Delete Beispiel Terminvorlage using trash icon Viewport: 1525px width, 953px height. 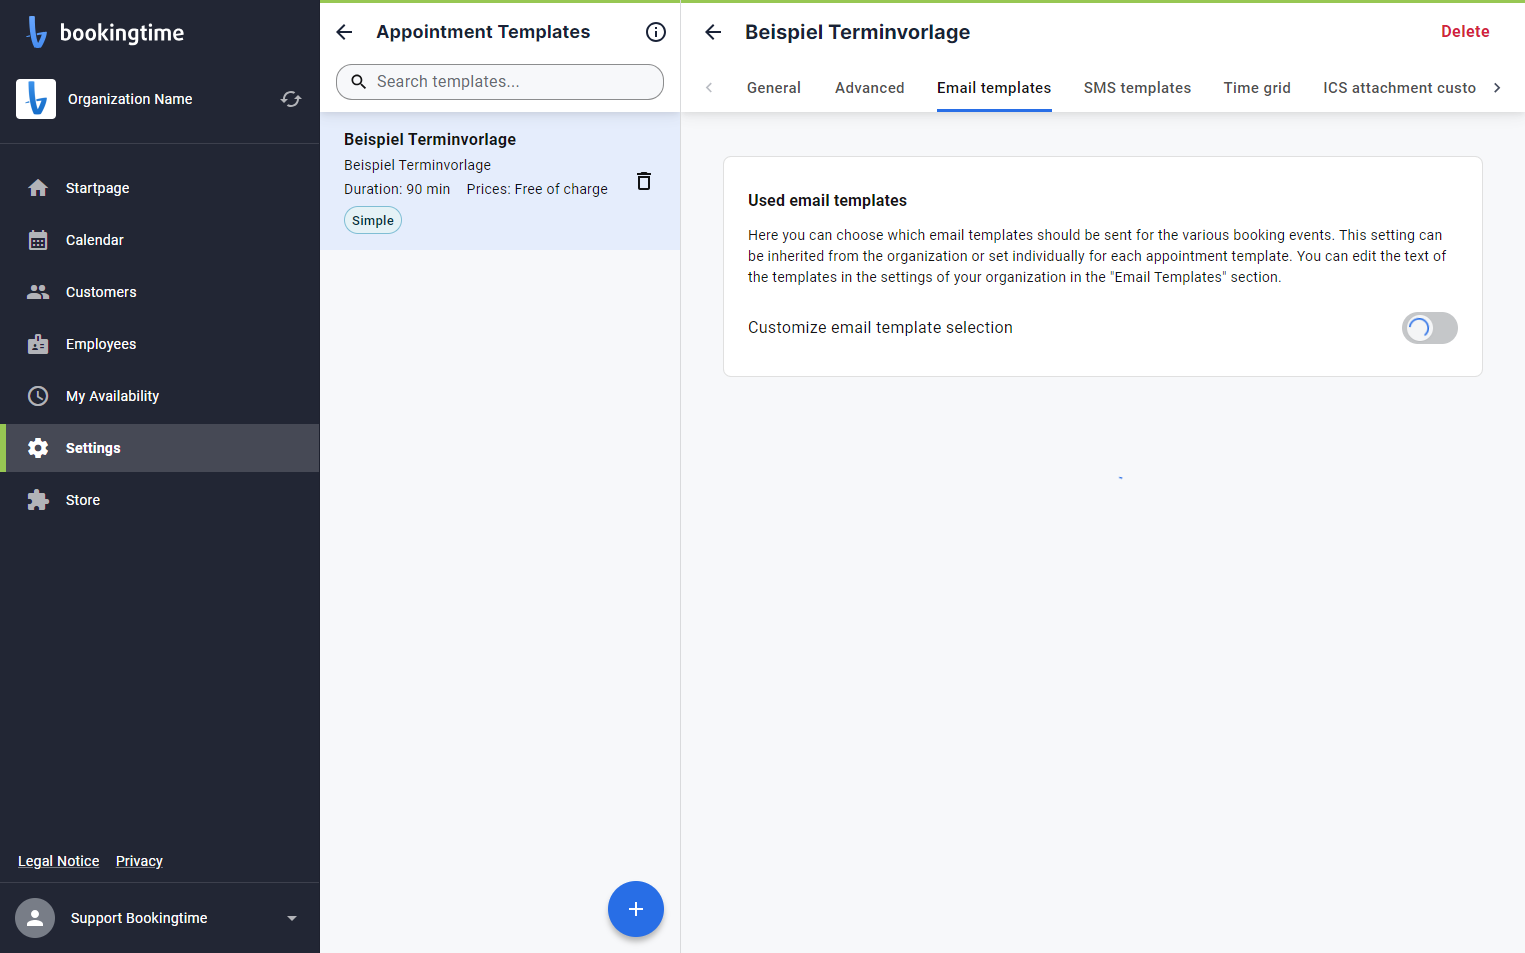pos(644,181)
